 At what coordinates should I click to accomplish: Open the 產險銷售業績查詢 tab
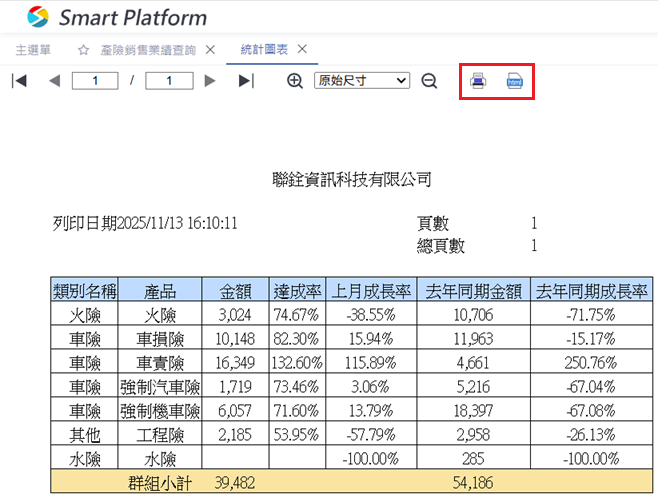(x=149, y=50)
